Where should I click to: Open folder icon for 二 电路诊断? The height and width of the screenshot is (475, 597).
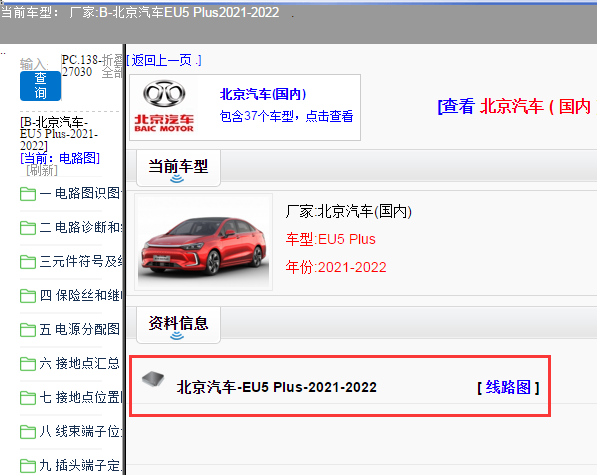pyautogui.click(x=28, y=228)
